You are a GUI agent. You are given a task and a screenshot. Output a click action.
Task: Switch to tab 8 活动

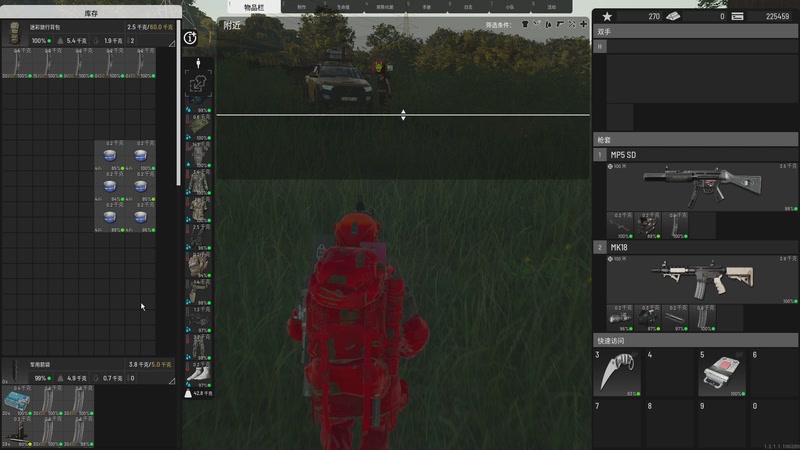pyautogui.click(x=552, y=7)
